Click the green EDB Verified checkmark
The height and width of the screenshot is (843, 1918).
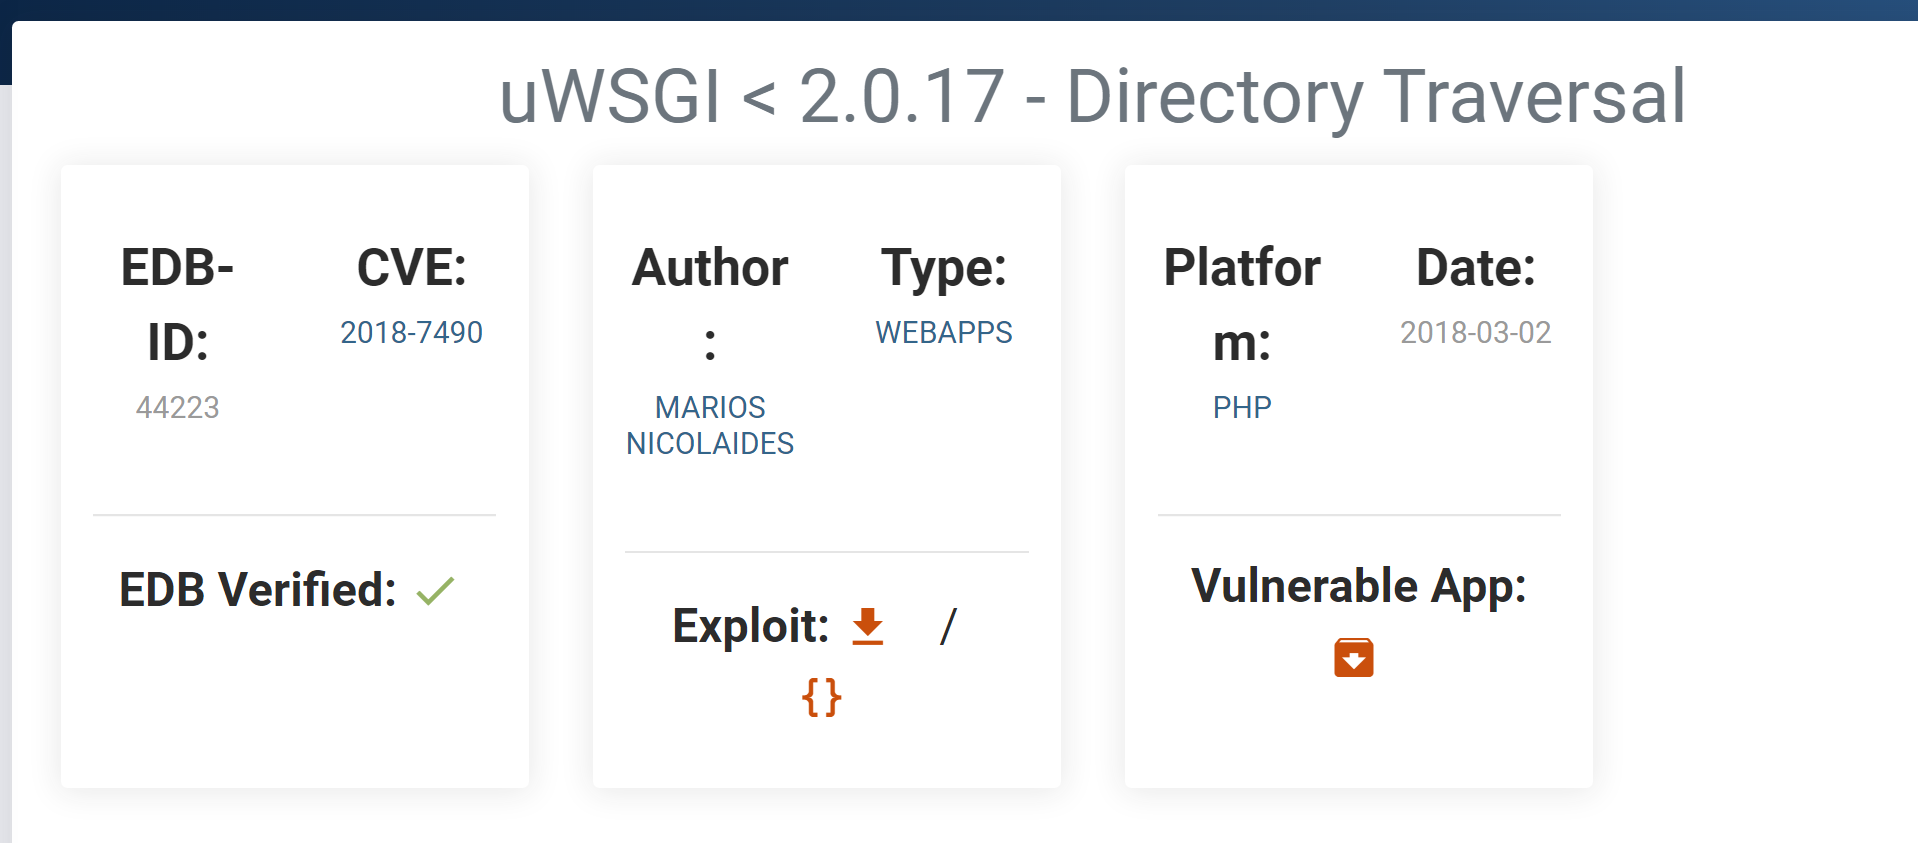pyautogui.click(x=435, y=591)
